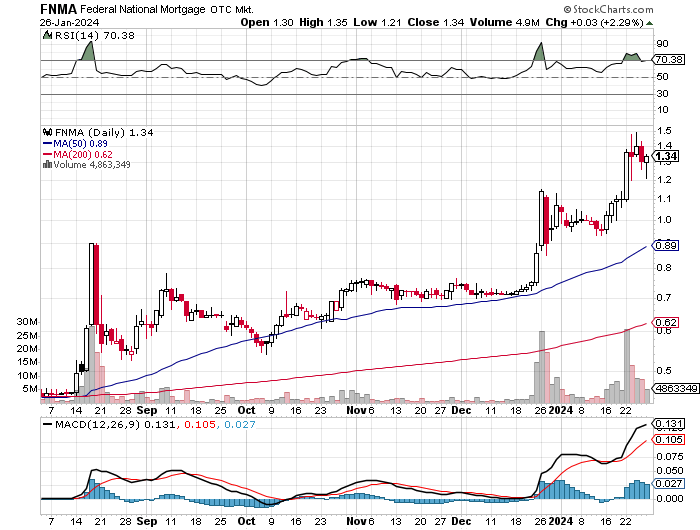The image size is (700, 530).
Task: Click the 5M volume axis label
Action: tap(30, 389)
